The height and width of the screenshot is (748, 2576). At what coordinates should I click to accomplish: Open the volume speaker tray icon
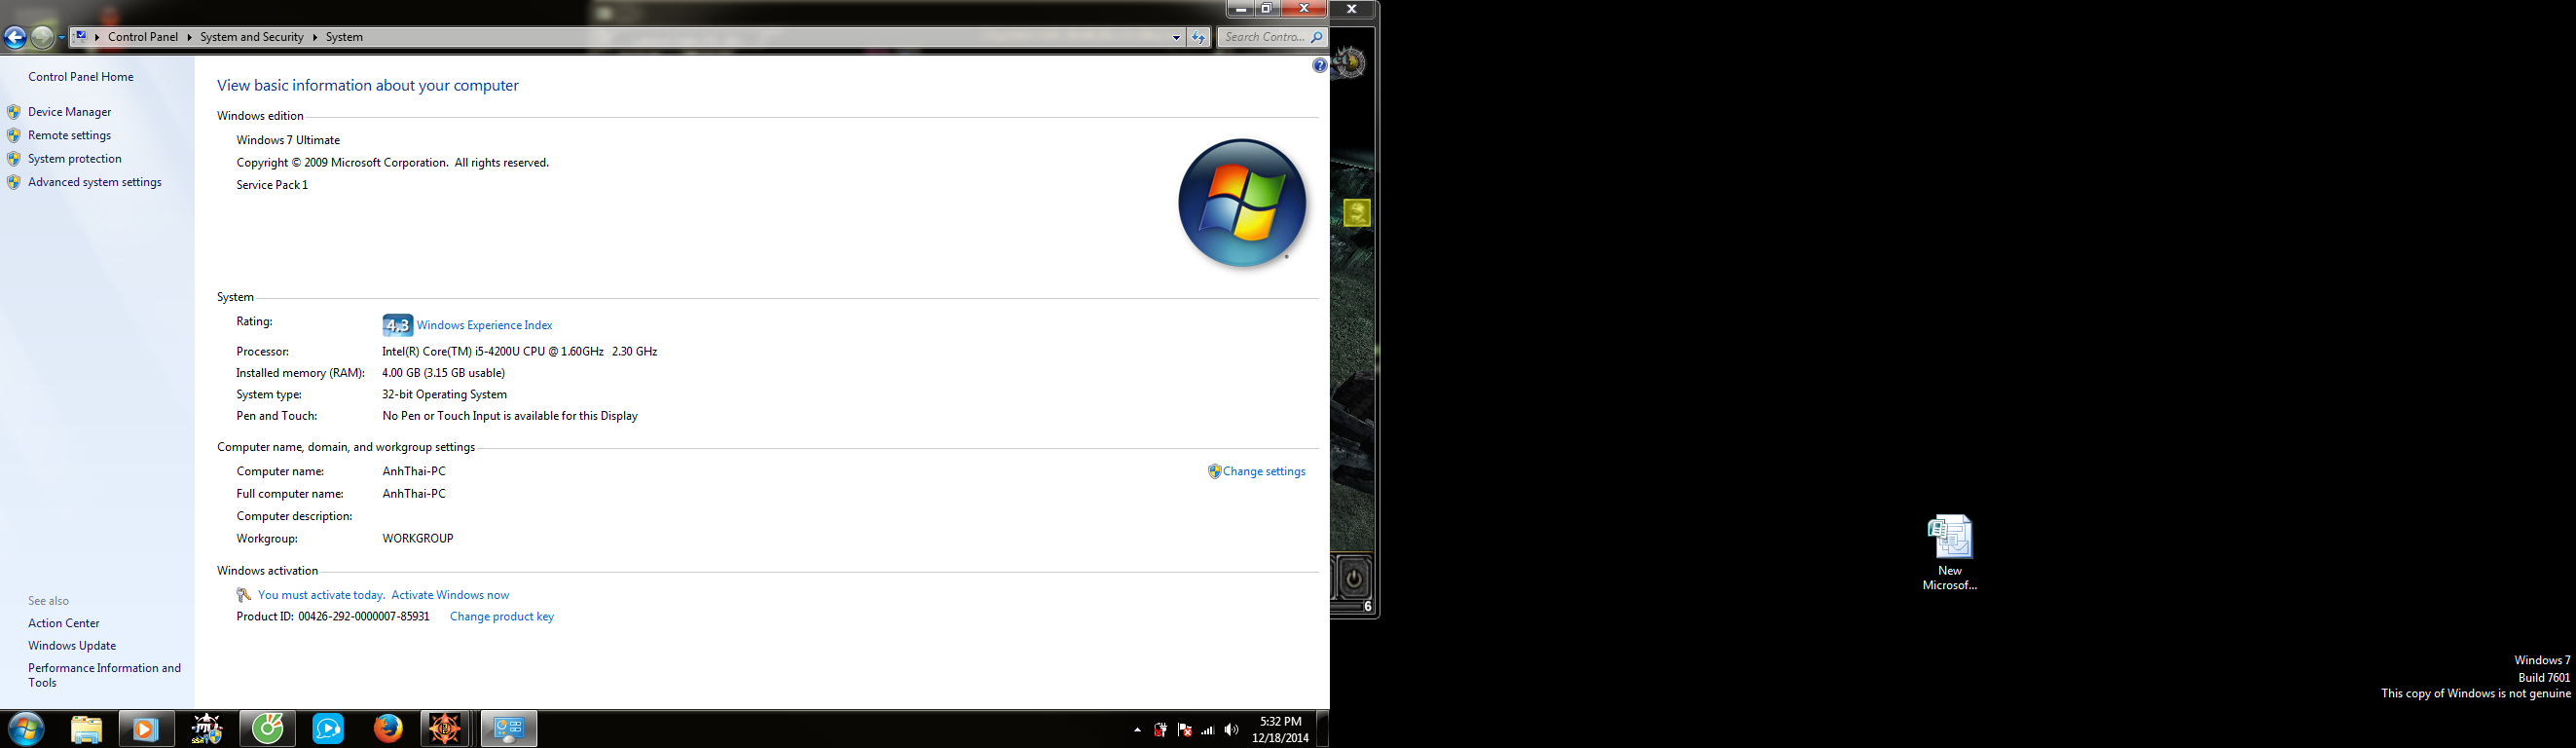coord(1231,730)
